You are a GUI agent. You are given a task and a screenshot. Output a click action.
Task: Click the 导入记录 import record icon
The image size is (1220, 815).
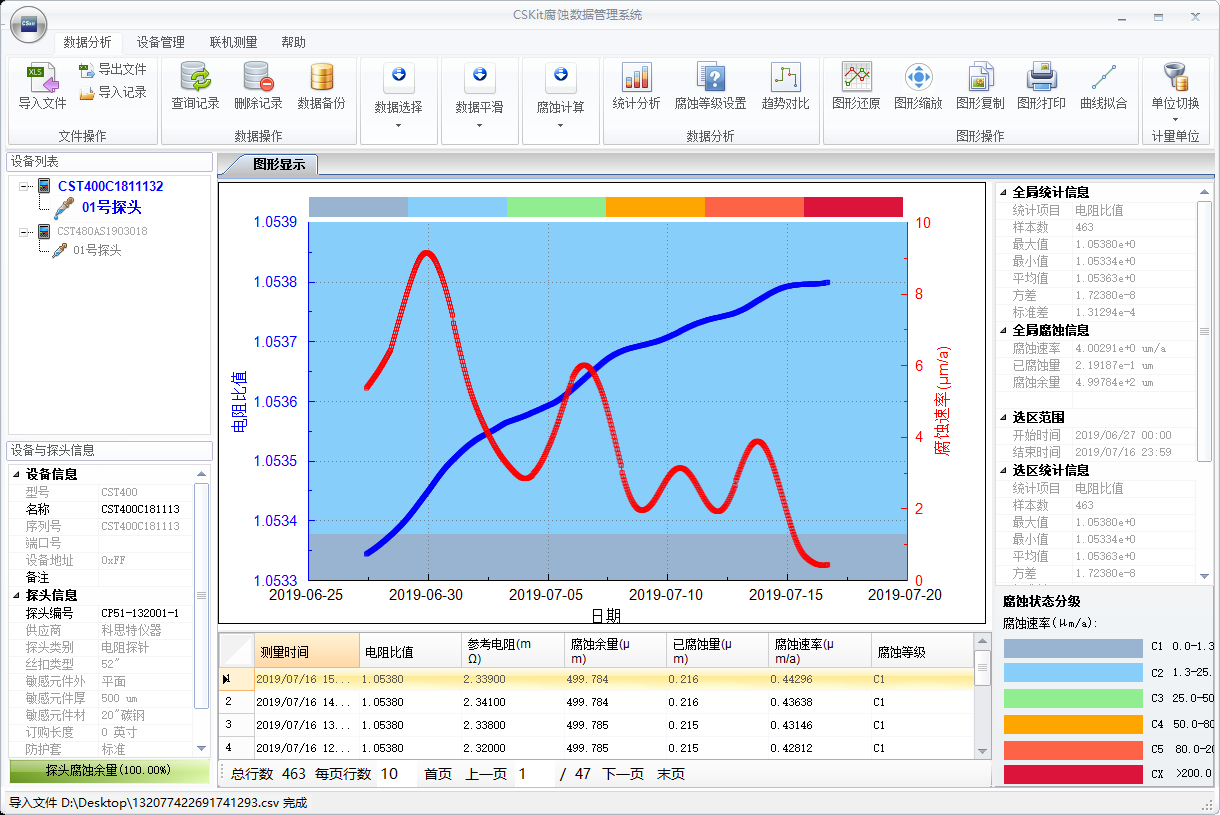(x=87, y=92)
